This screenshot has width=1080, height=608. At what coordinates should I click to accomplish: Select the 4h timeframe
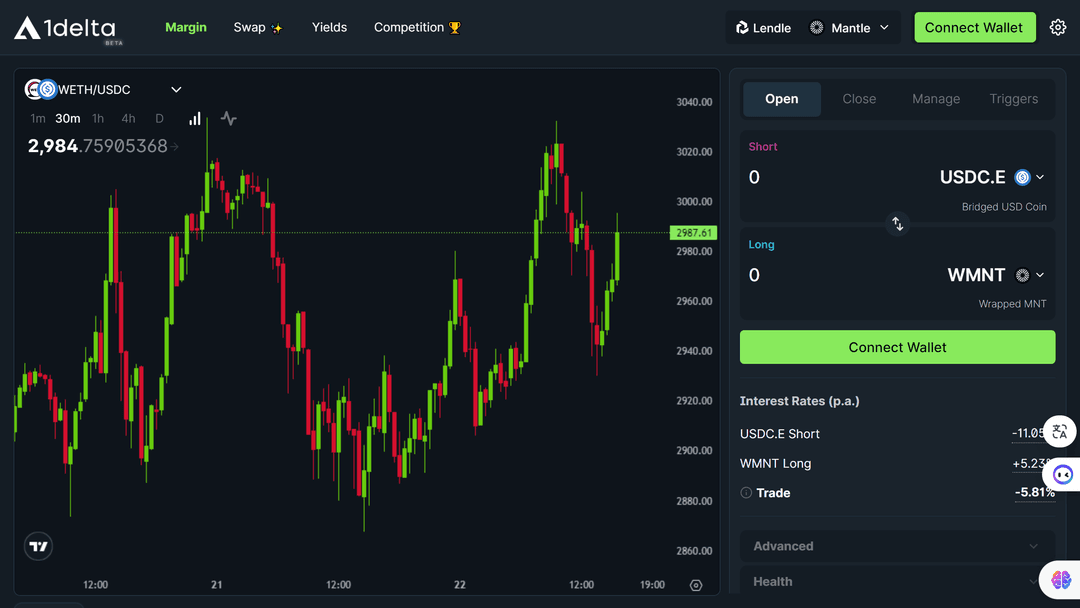coord(128,118)
